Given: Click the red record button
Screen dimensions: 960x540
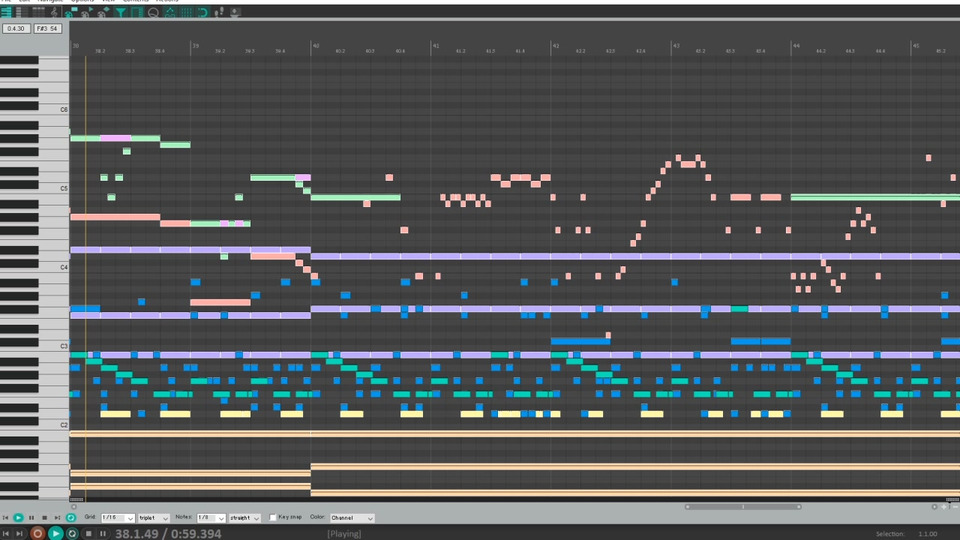Looking at the screenshot, I should [37, 534].
